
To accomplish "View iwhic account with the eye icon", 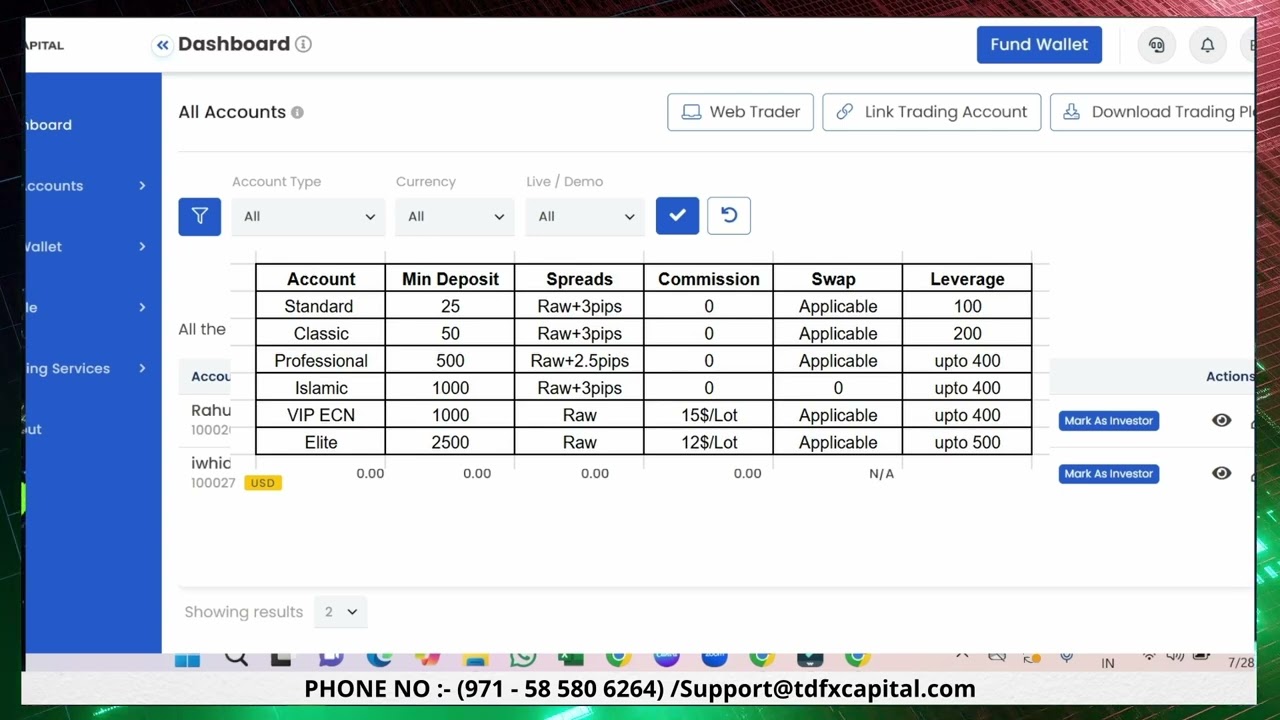I will [1222, 473].
